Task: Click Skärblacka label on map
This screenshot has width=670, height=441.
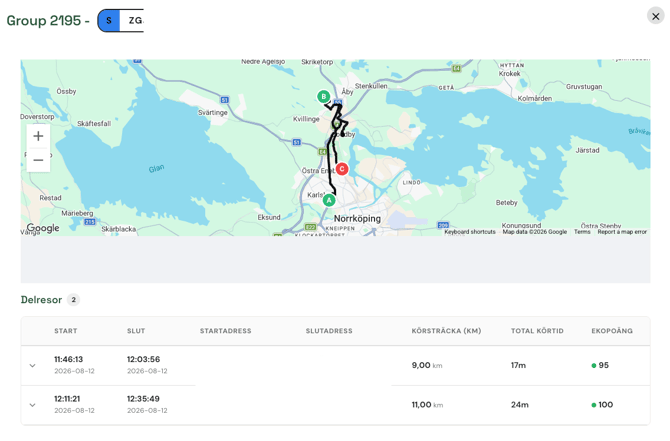Action: 119,229
